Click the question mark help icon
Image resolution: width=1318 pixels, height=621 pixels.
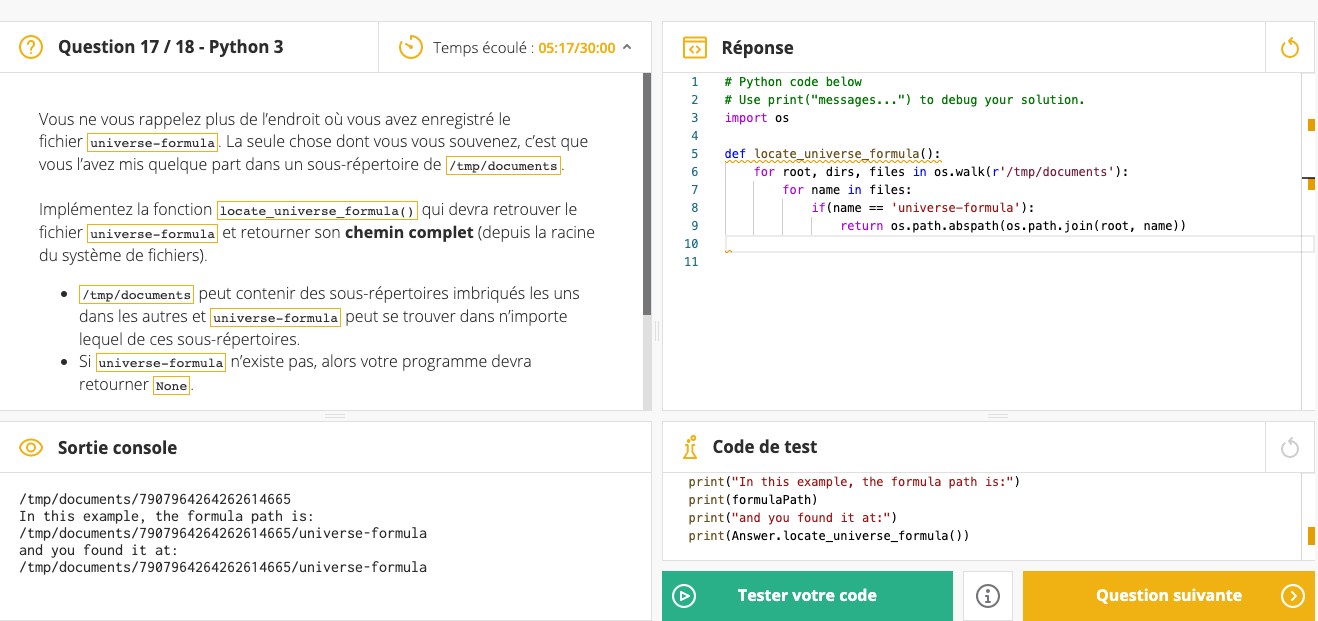tap(31, 47)
